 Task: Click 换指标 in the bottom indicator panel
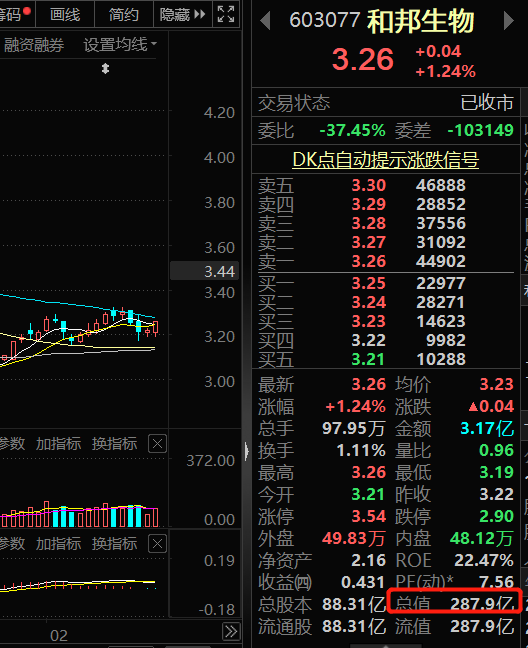click(x=114, y=543)
